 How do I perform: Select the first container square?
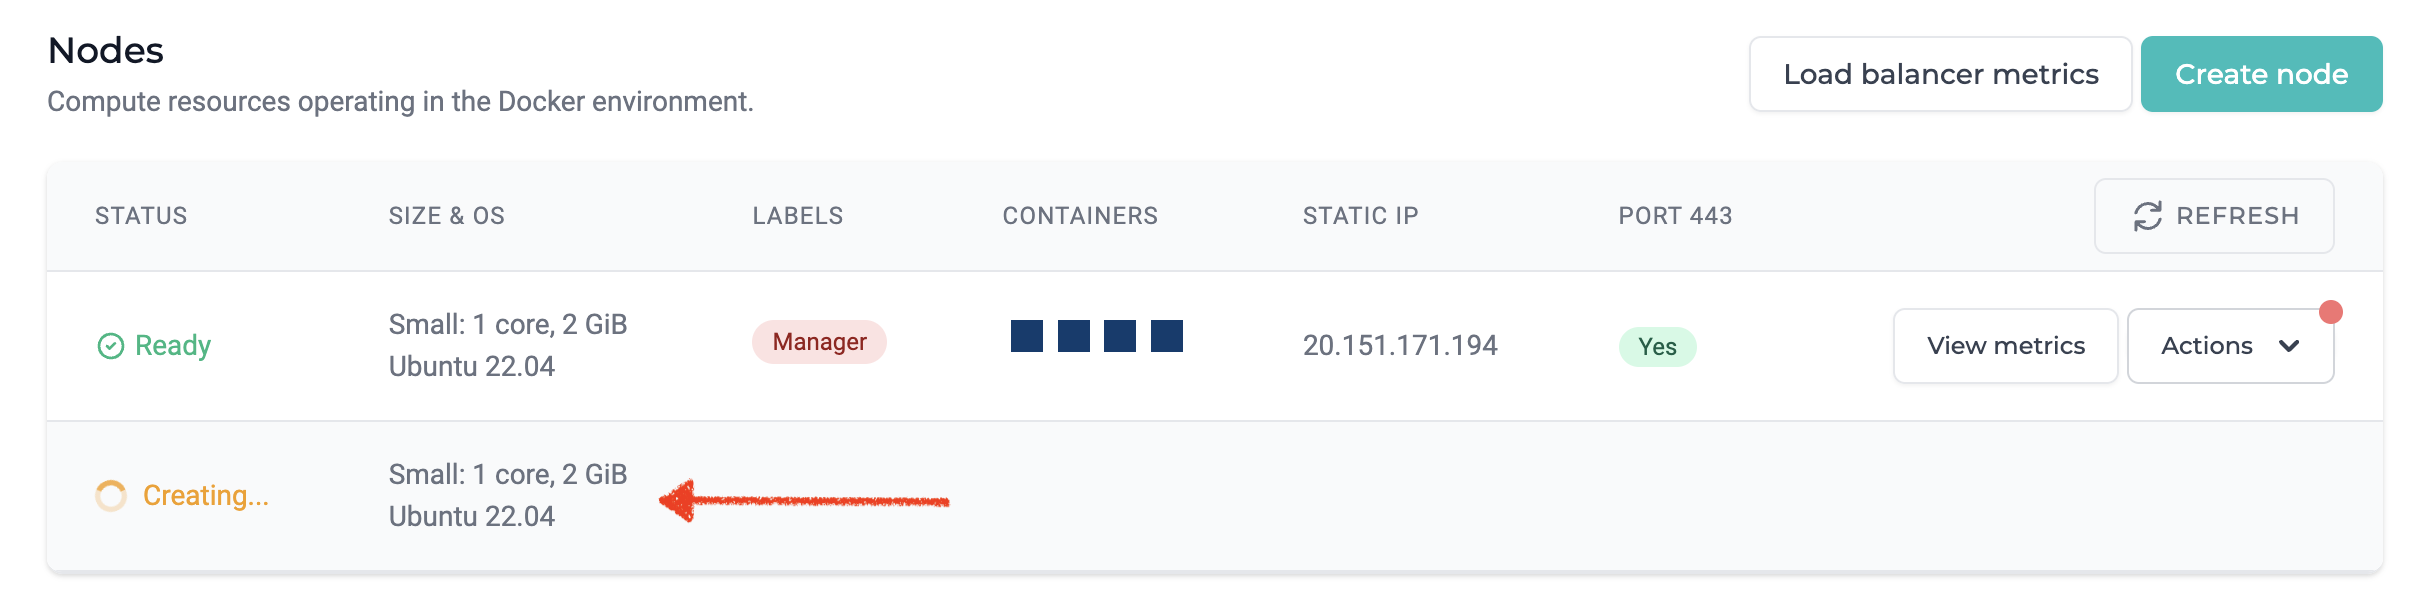pyautogui.click(x=1027, y=336)
